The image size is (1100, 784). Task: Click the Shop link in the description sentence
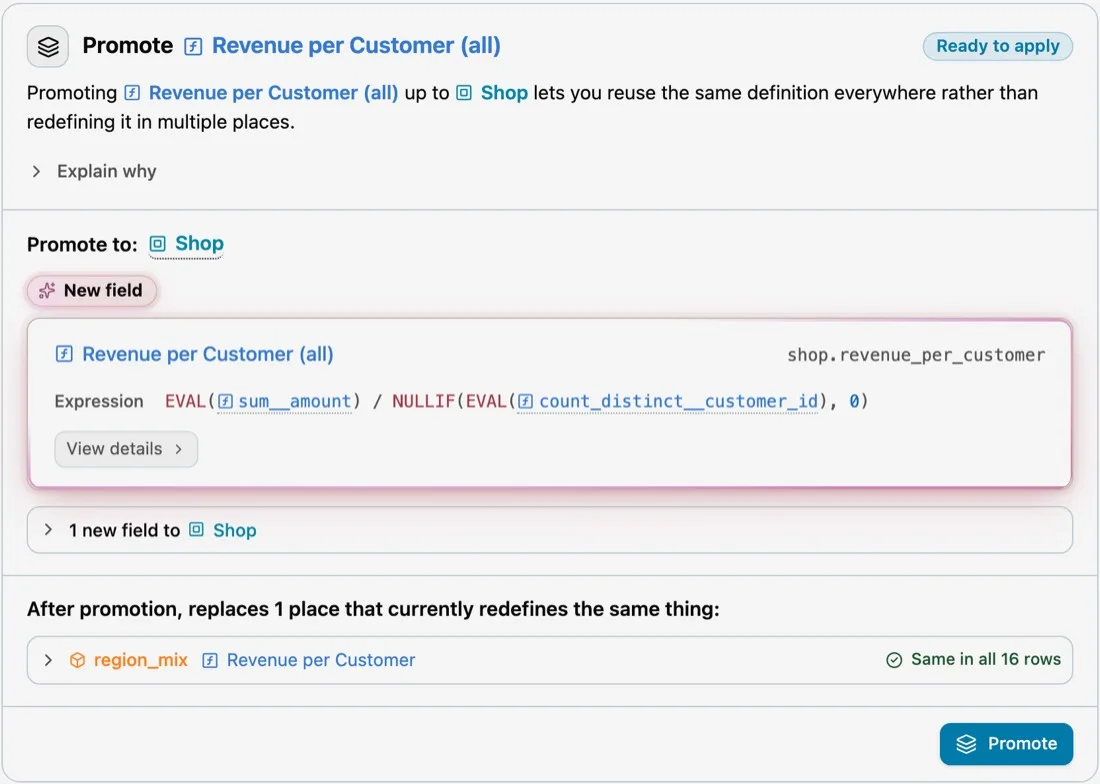pyautogui.click(x=504, y=93)
